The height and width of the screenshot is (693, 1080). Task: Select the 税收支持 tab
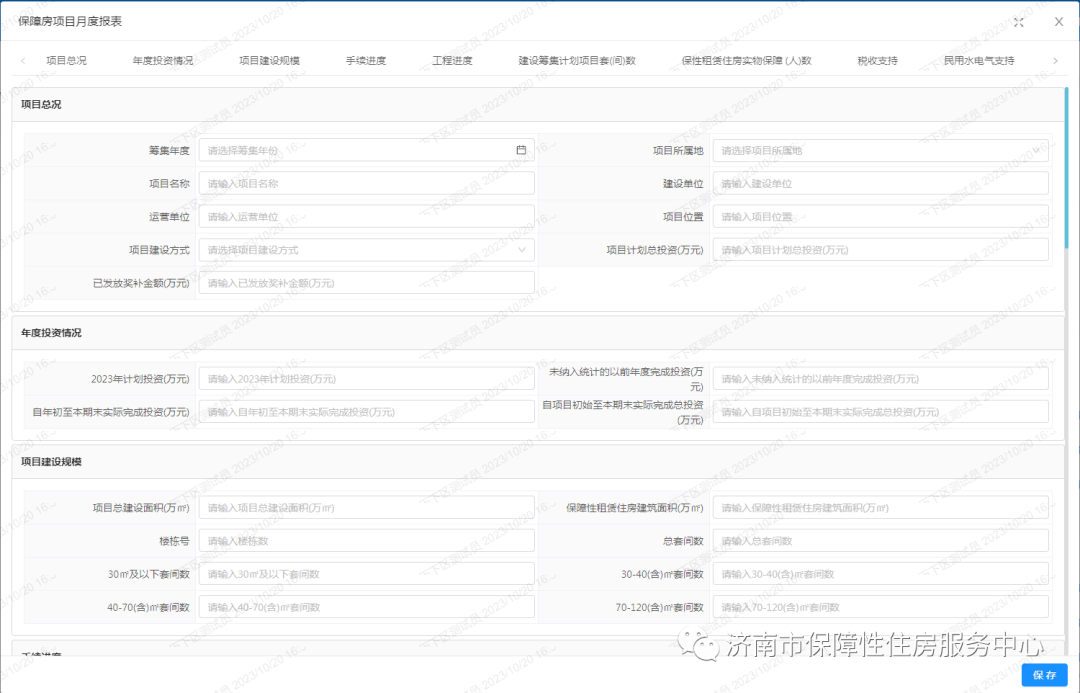point(878,60)
